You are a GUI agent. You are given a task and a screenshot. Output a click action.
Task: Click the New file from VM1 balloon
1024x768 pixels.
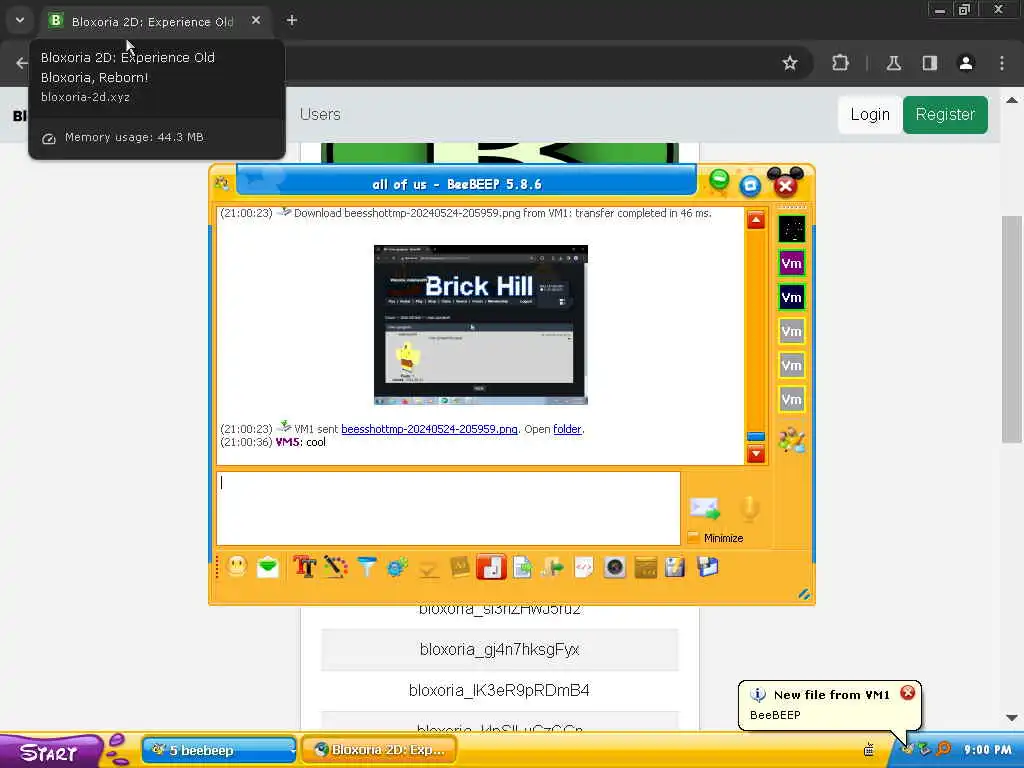tap(829, 705)
